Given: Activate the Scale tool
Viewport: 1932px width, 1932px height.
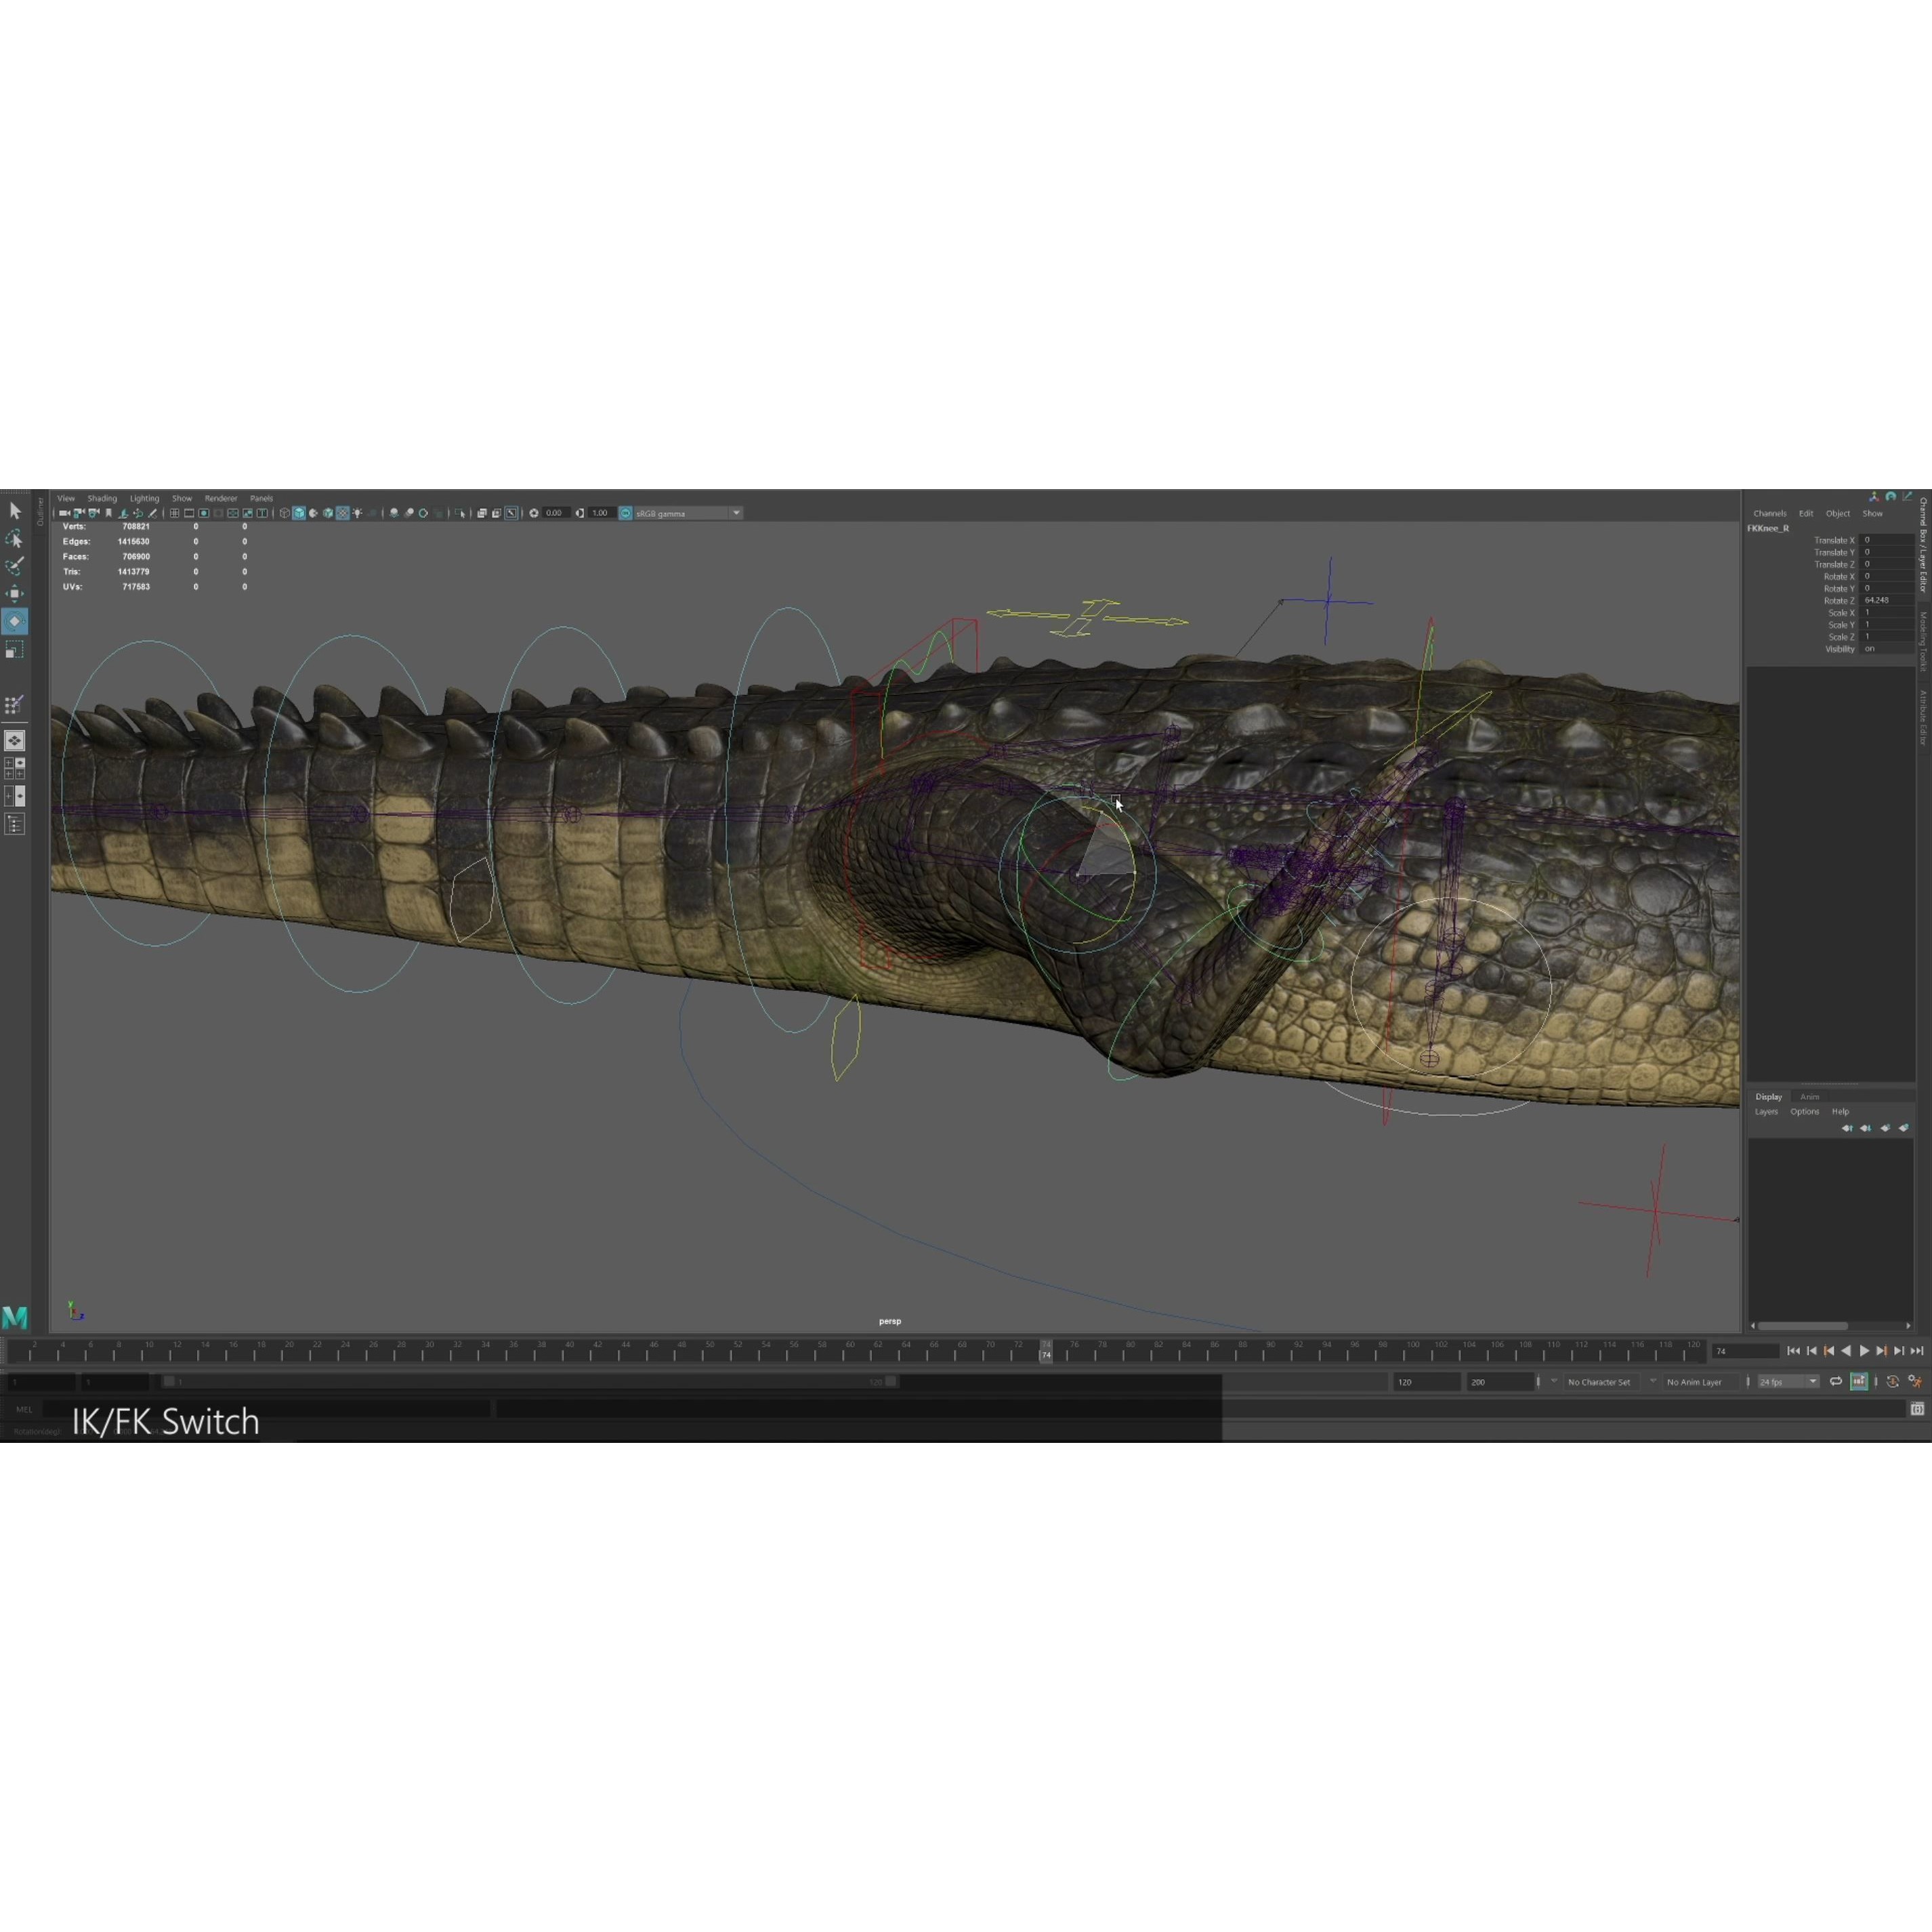Looking at the screenshot, I should [15, 650].
